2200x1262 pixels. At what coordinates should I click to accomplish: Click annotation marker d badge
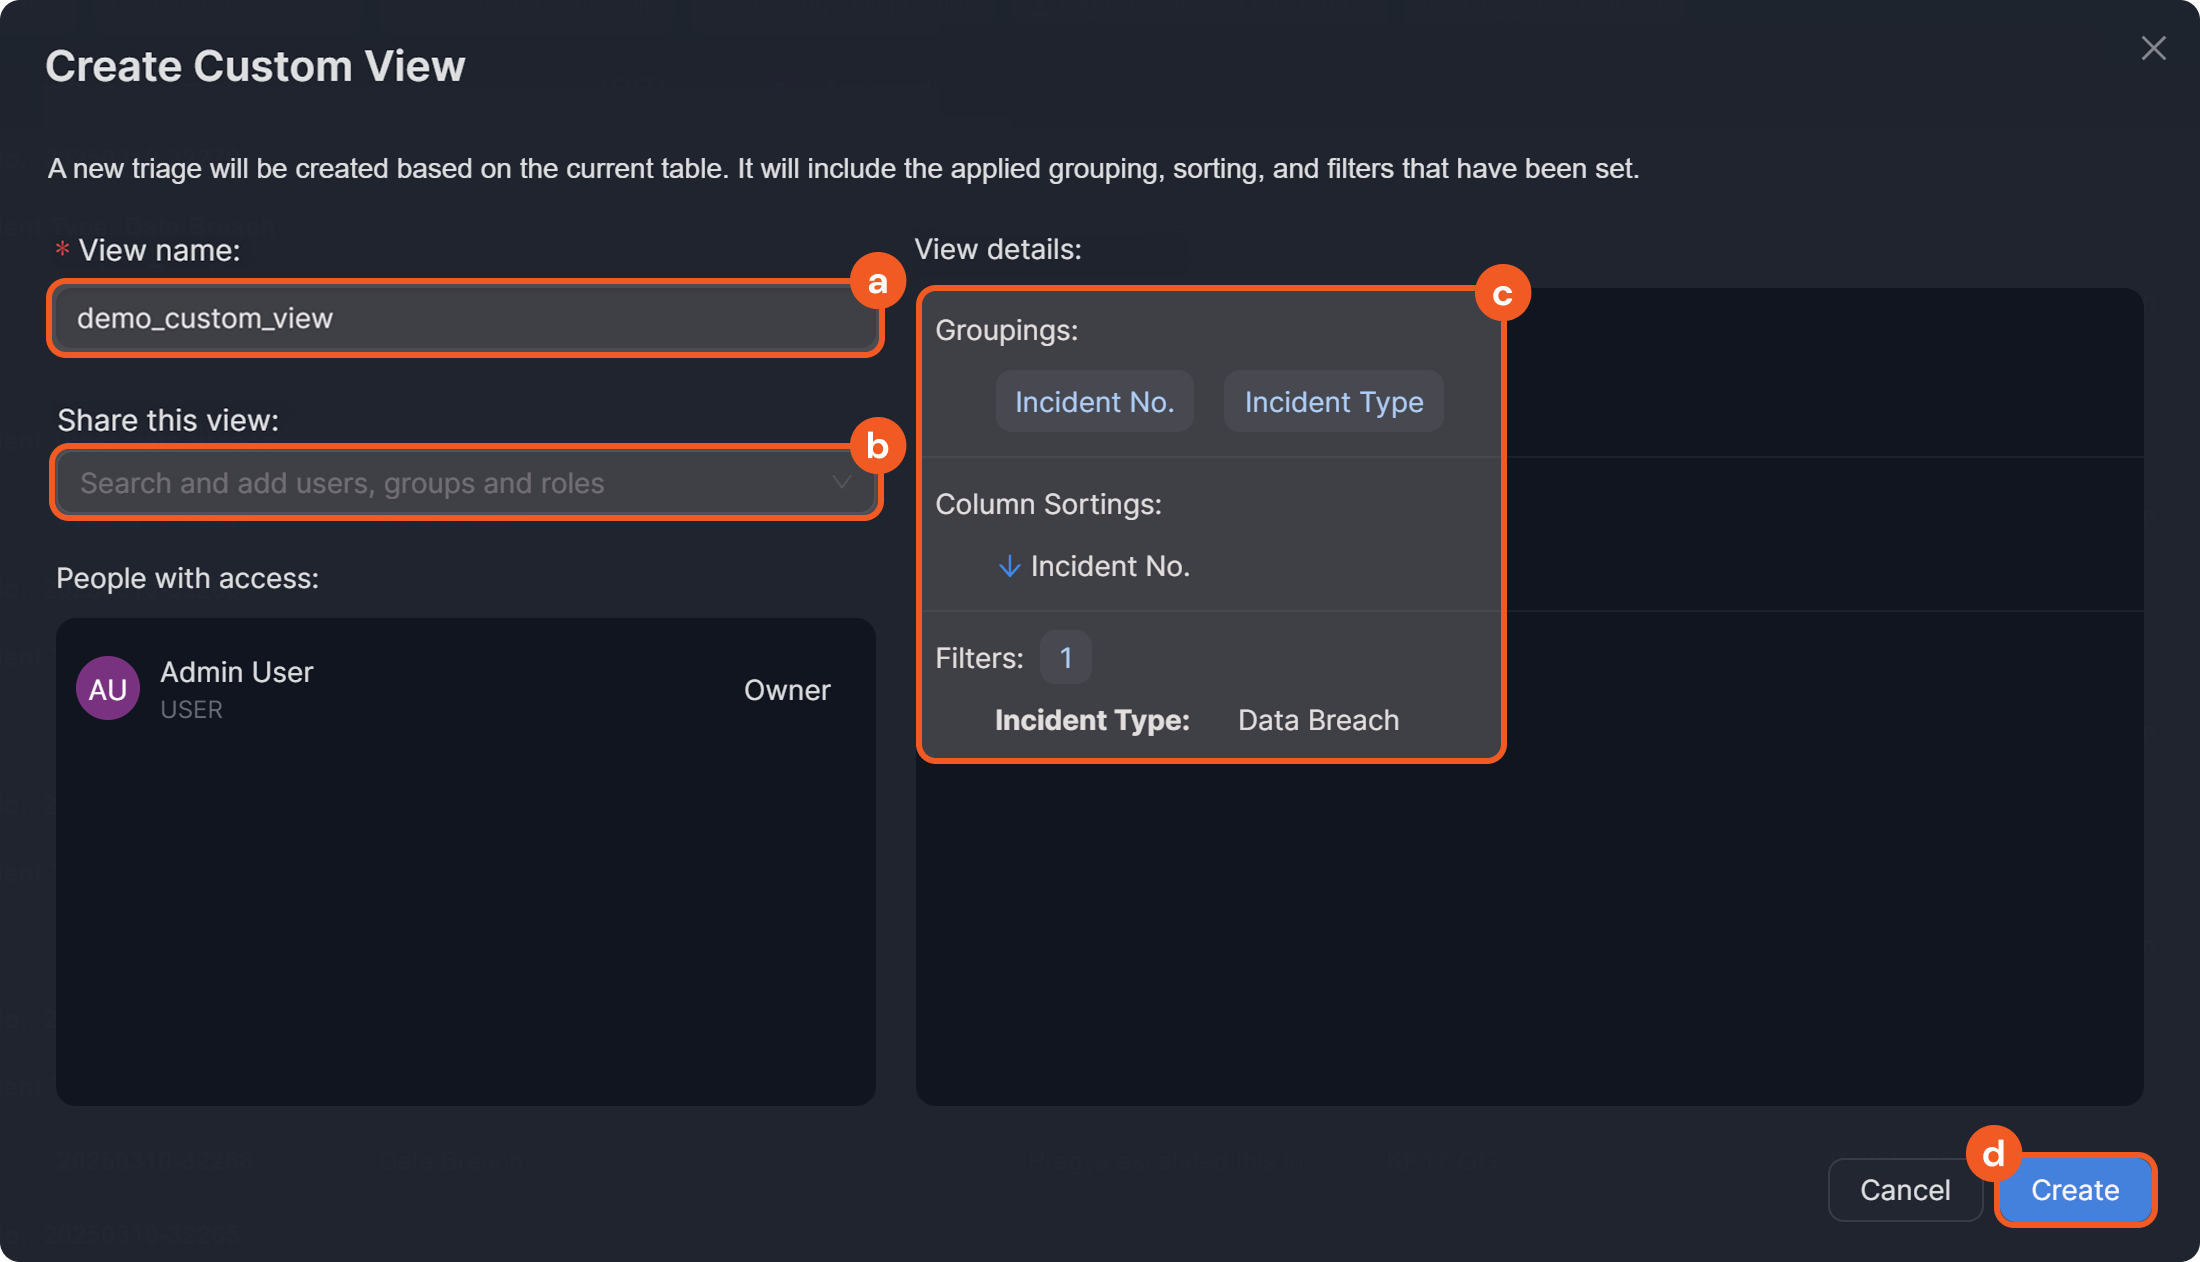(x=1993, y=1154)
